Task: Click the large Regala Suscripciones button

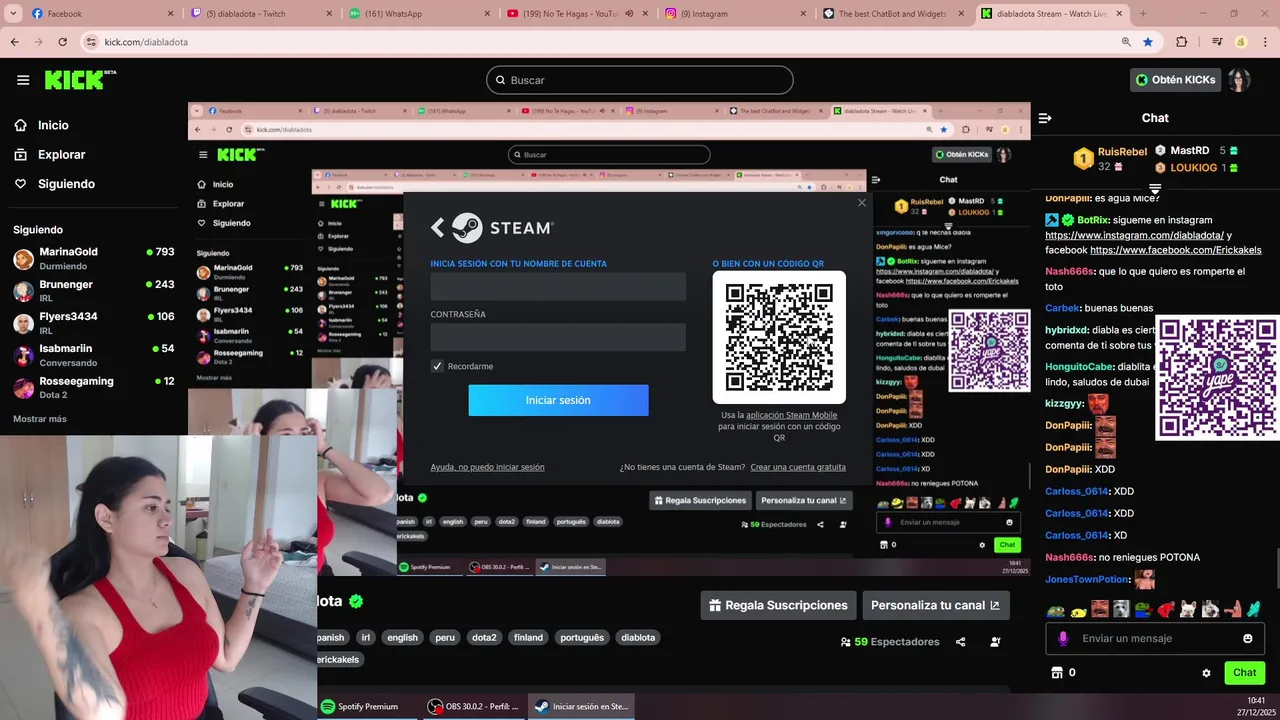Action: click(777, 605)
